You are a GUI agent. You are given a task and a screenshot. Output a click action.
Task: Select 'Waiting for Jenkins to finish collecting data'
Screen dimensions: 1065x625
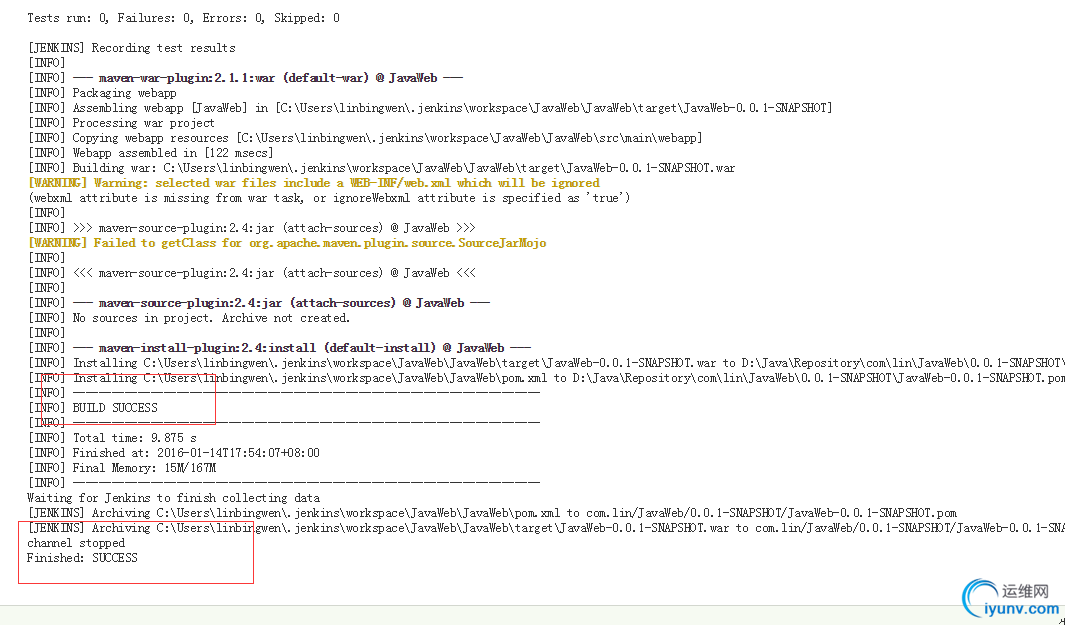(x=173, y=497)
